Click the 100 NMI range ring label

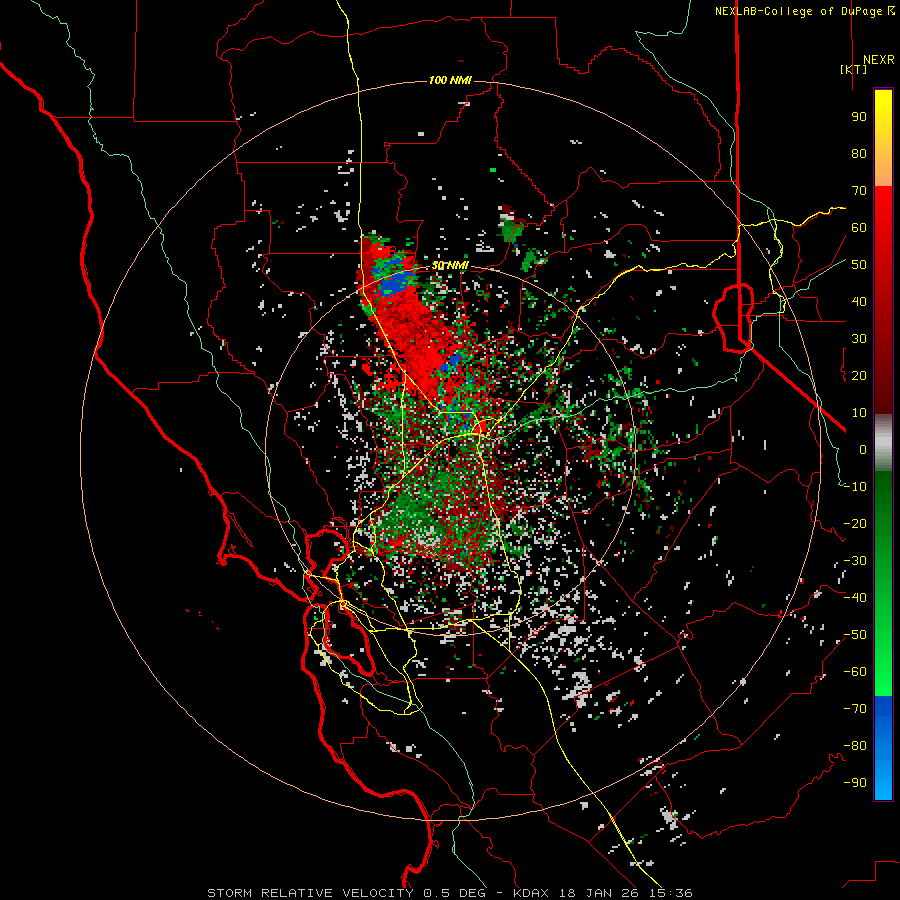point(450,80)
